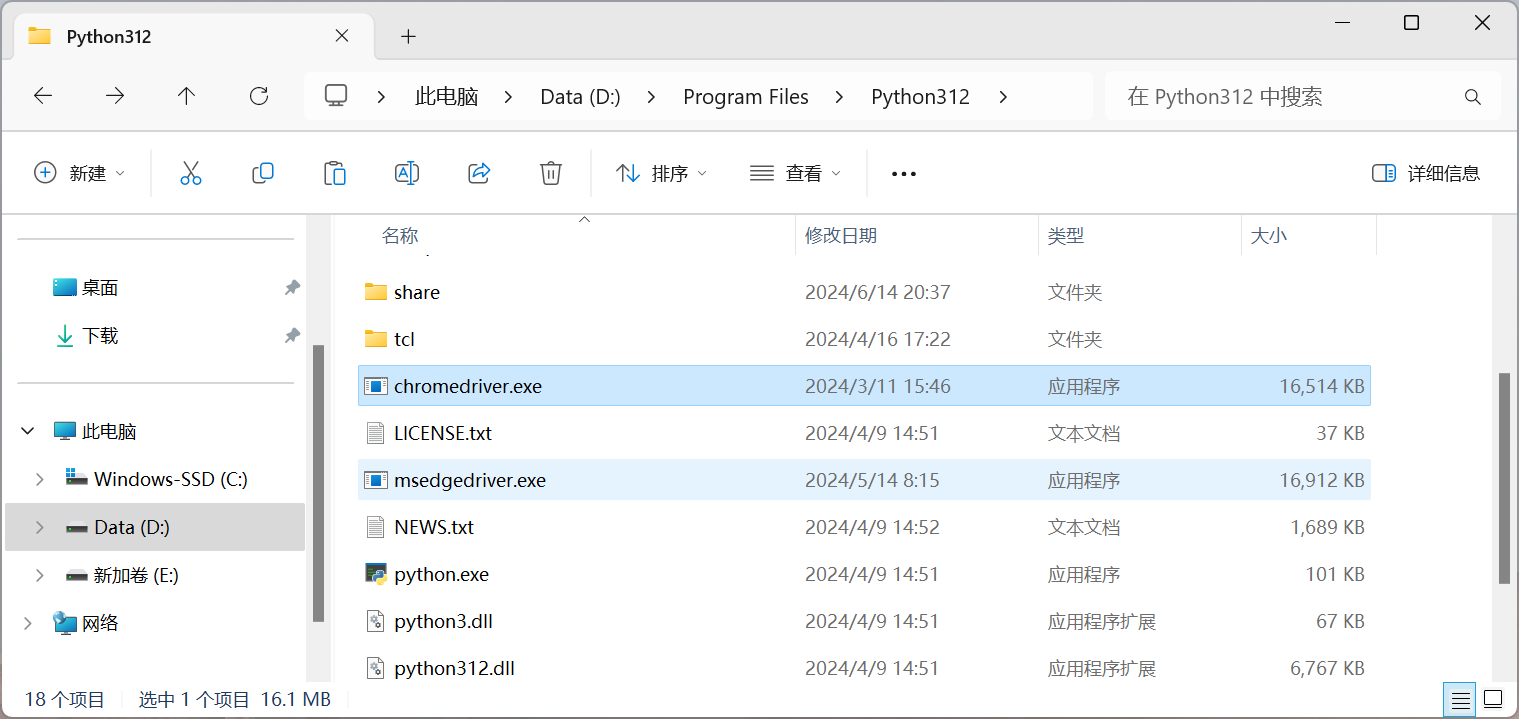Unpin 桌面 from quick access
The image size is (1519, 719).
[292, 288]
